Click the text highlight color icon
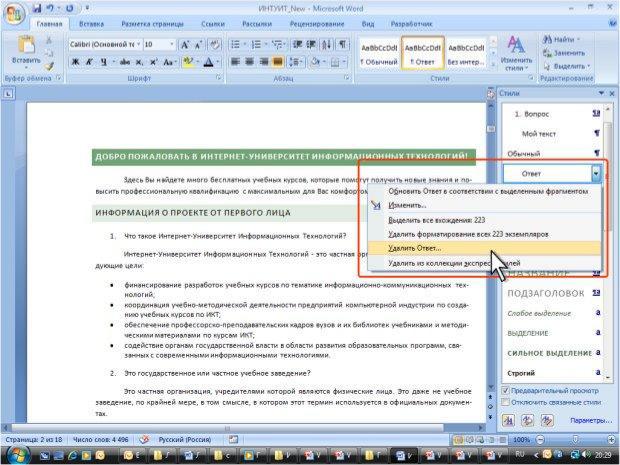Image resolution: width=620 pixels, height=465 pixels. point(188,62)
